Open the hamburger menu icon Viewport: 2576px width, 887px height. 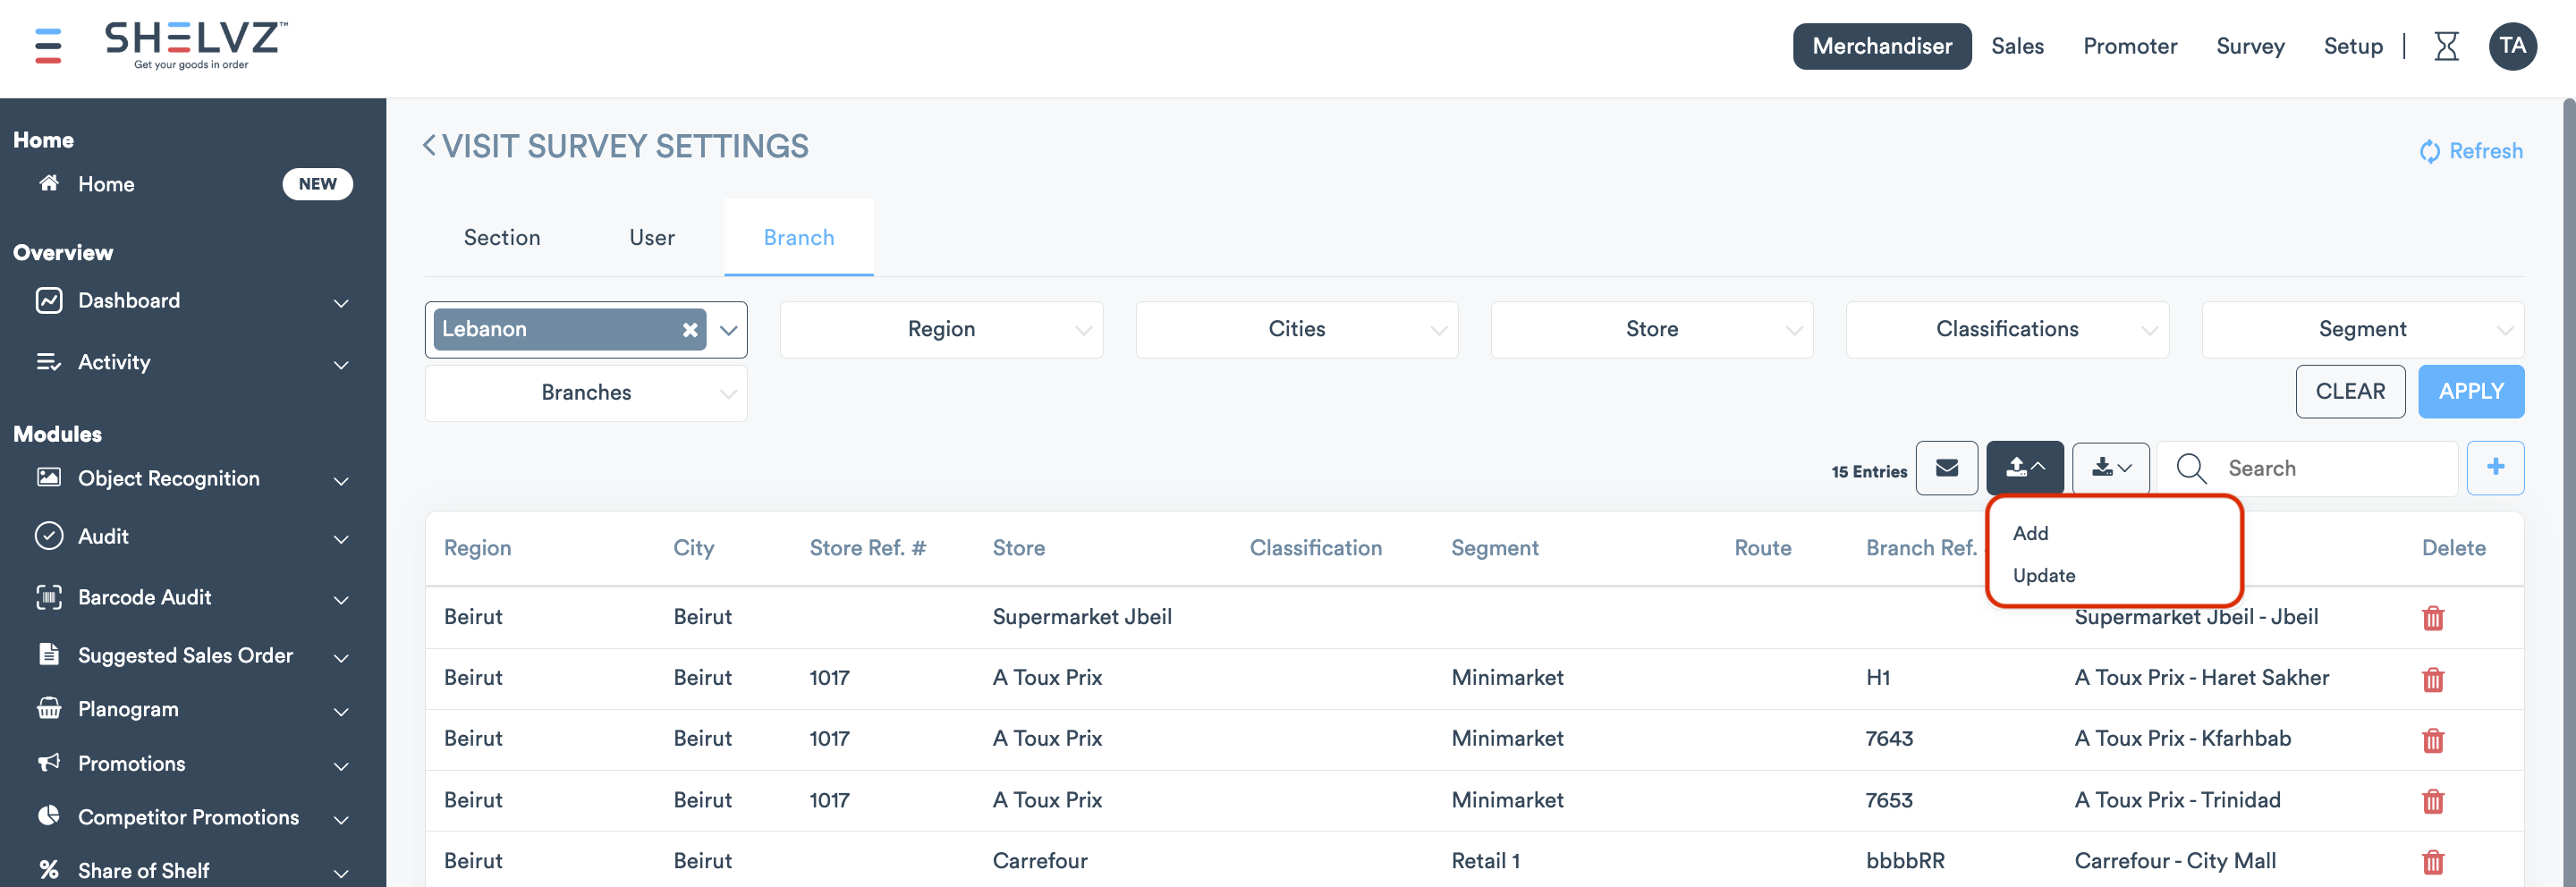(x=48, y=46)
